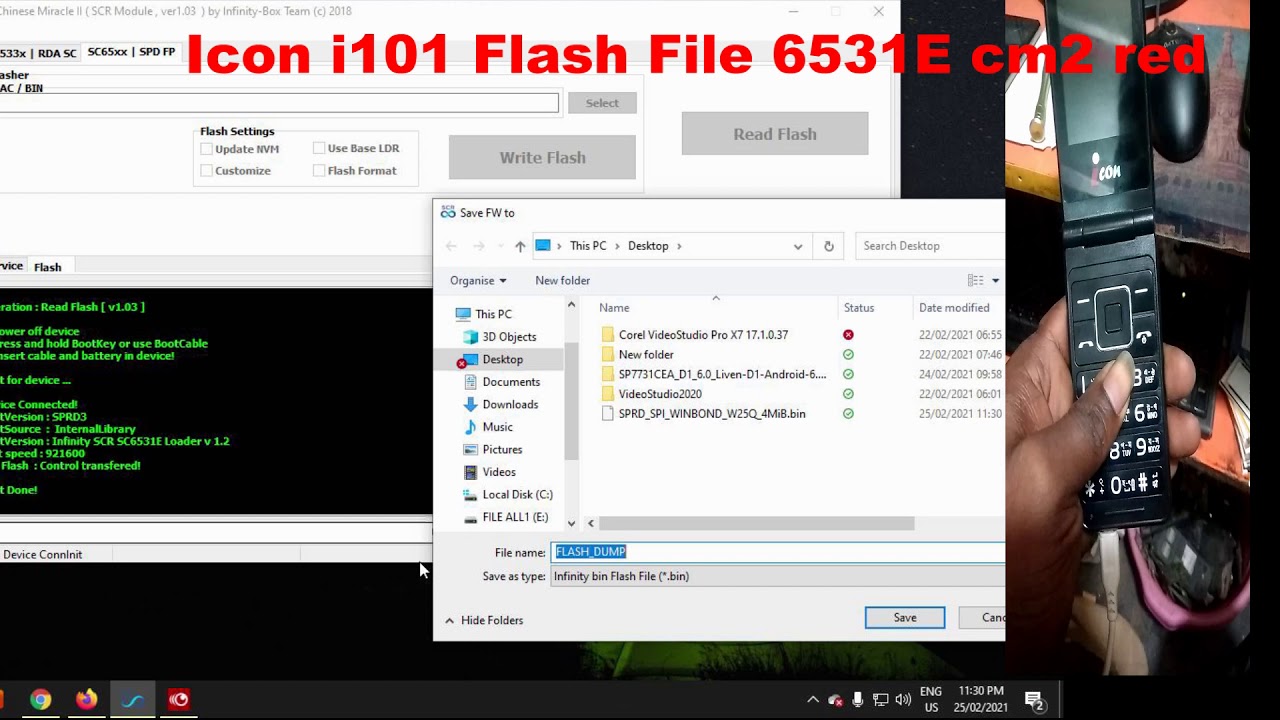
Task: Sort by Name column header
Action: (614, 308)
